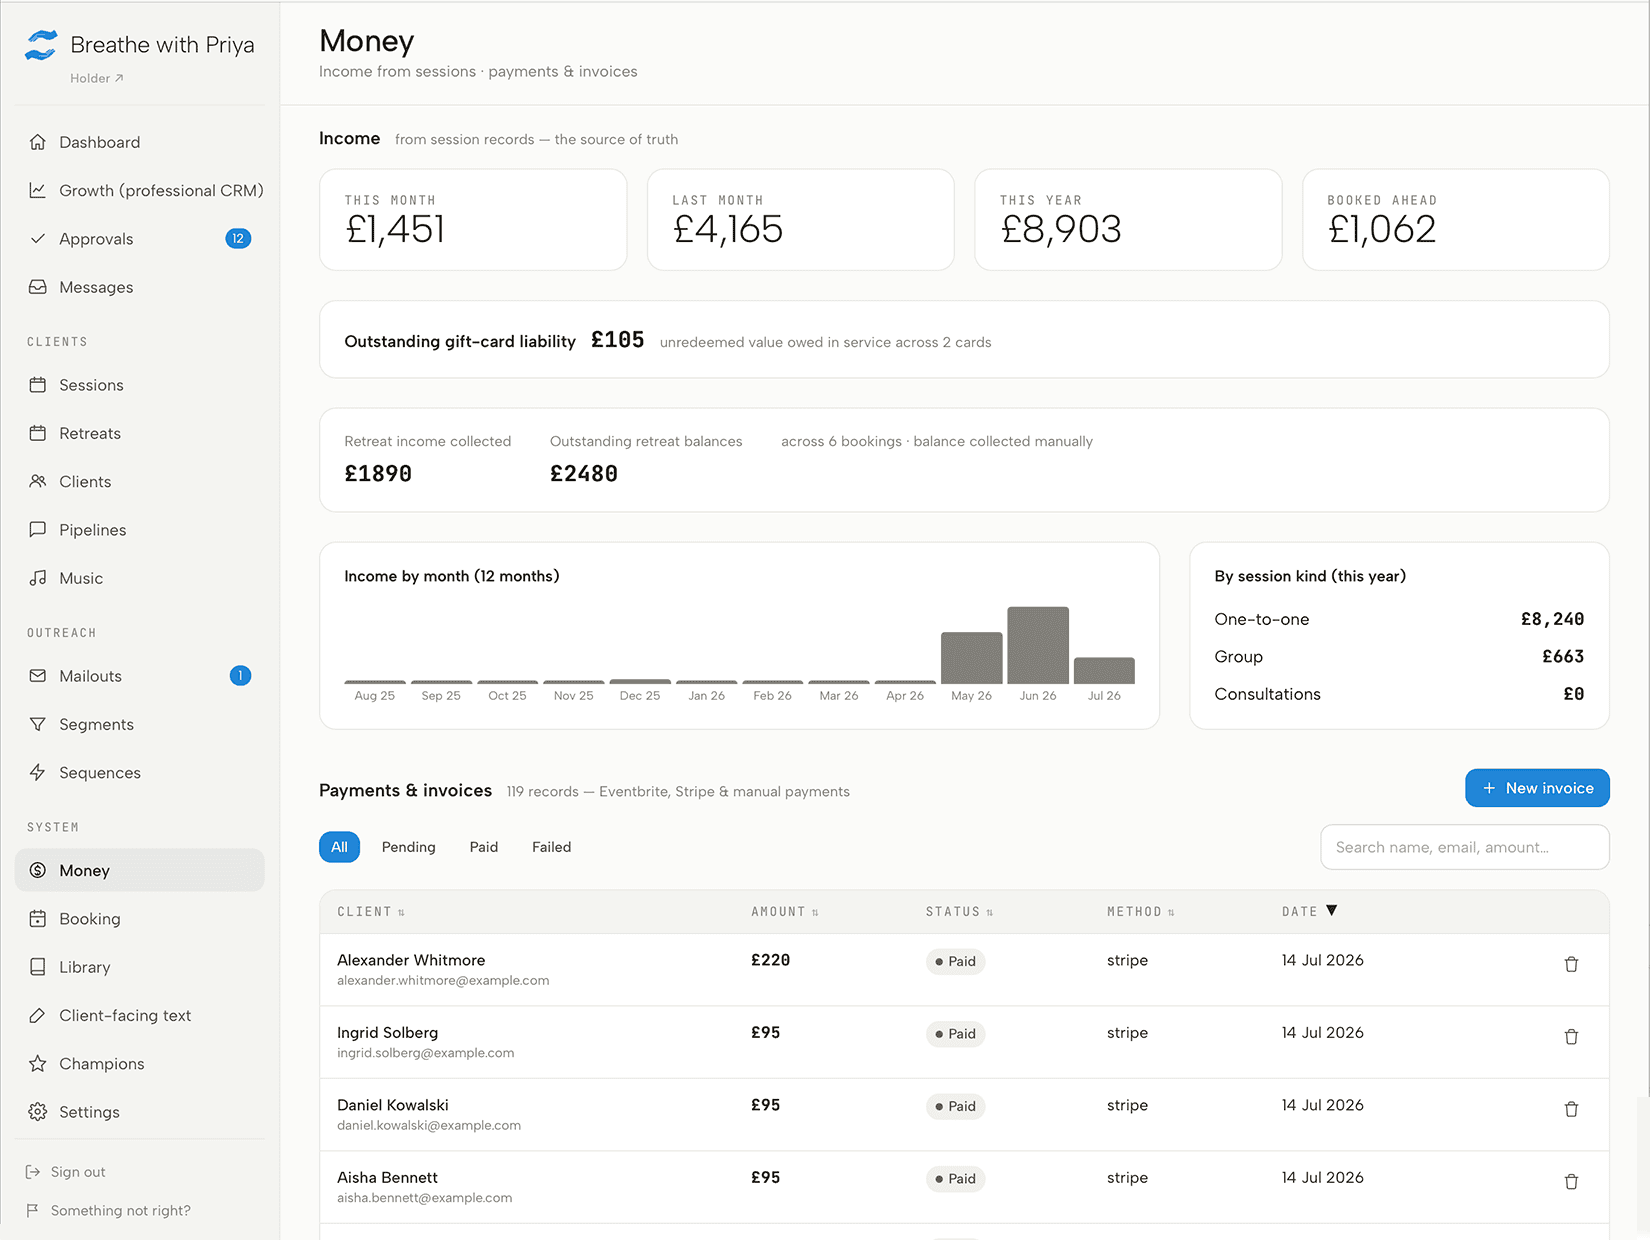The width and height of the screenshot is (1650, 1240).
Task: Click the Retreats calendar icon
Action: (x=38, y=433)
